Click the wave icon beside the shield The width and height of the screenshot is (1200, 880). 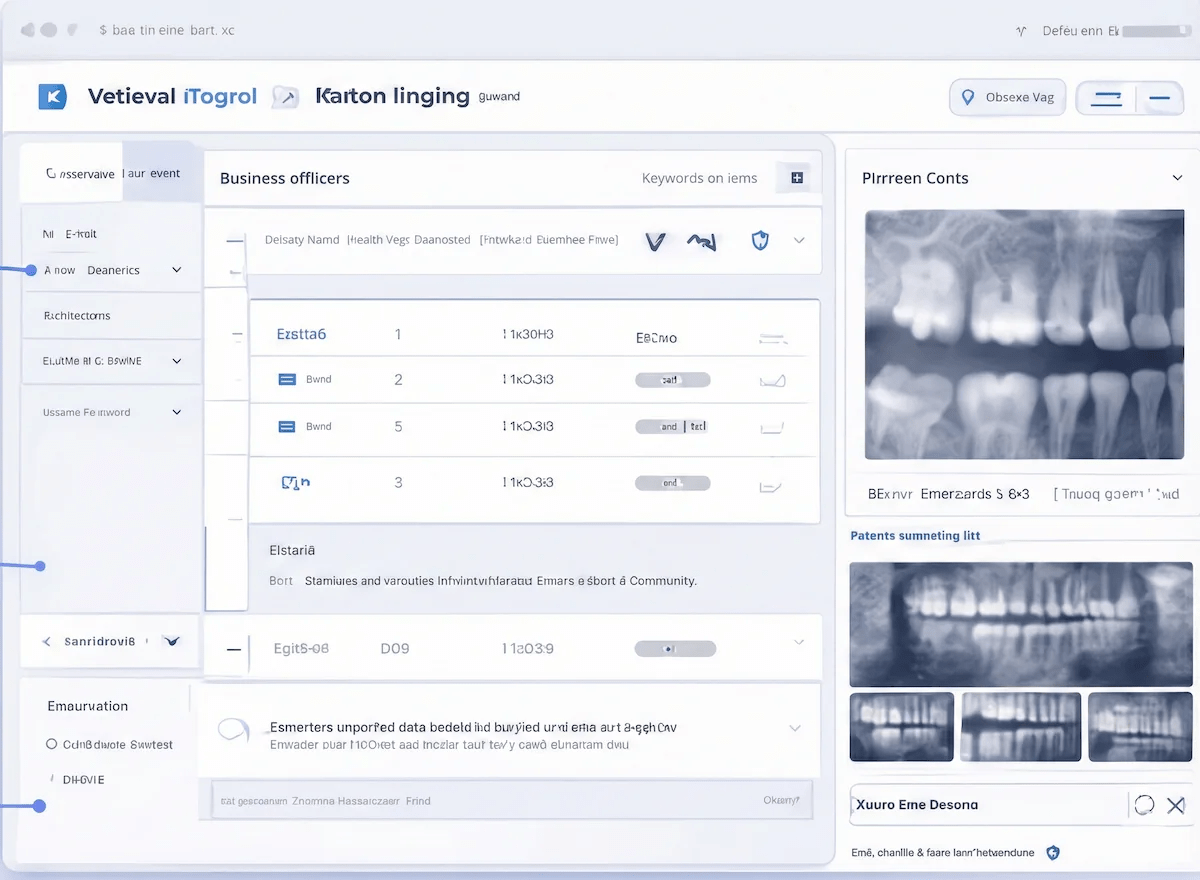[703, 241]
